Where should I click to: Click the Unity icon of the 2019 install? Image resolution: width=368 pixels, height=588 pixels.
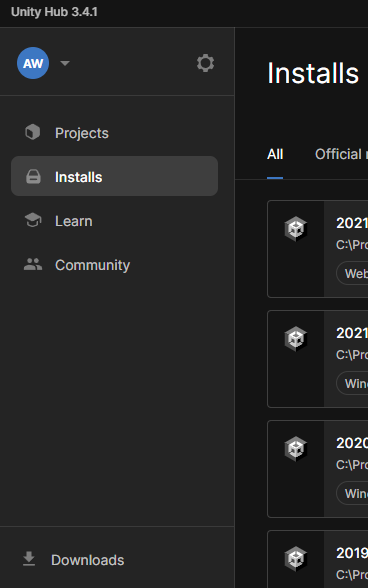pos(296,558)
